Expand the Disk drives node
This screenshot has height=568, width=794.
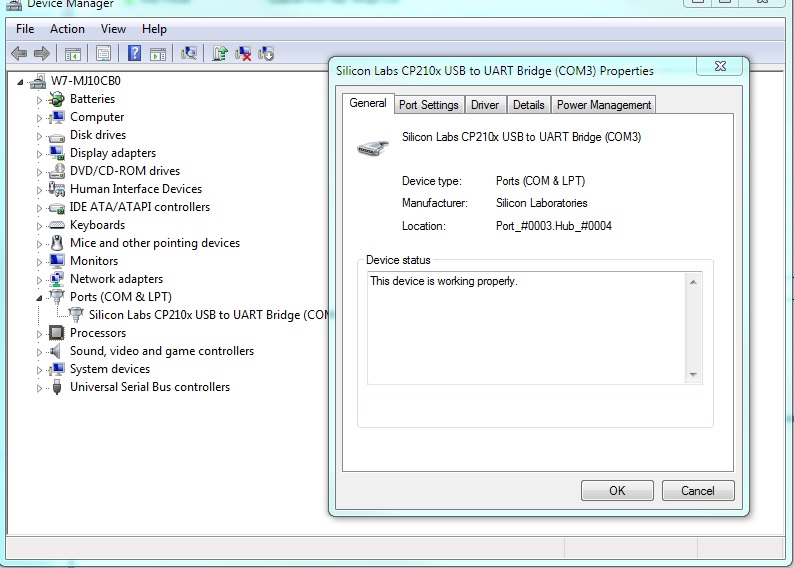click(39, 136)
